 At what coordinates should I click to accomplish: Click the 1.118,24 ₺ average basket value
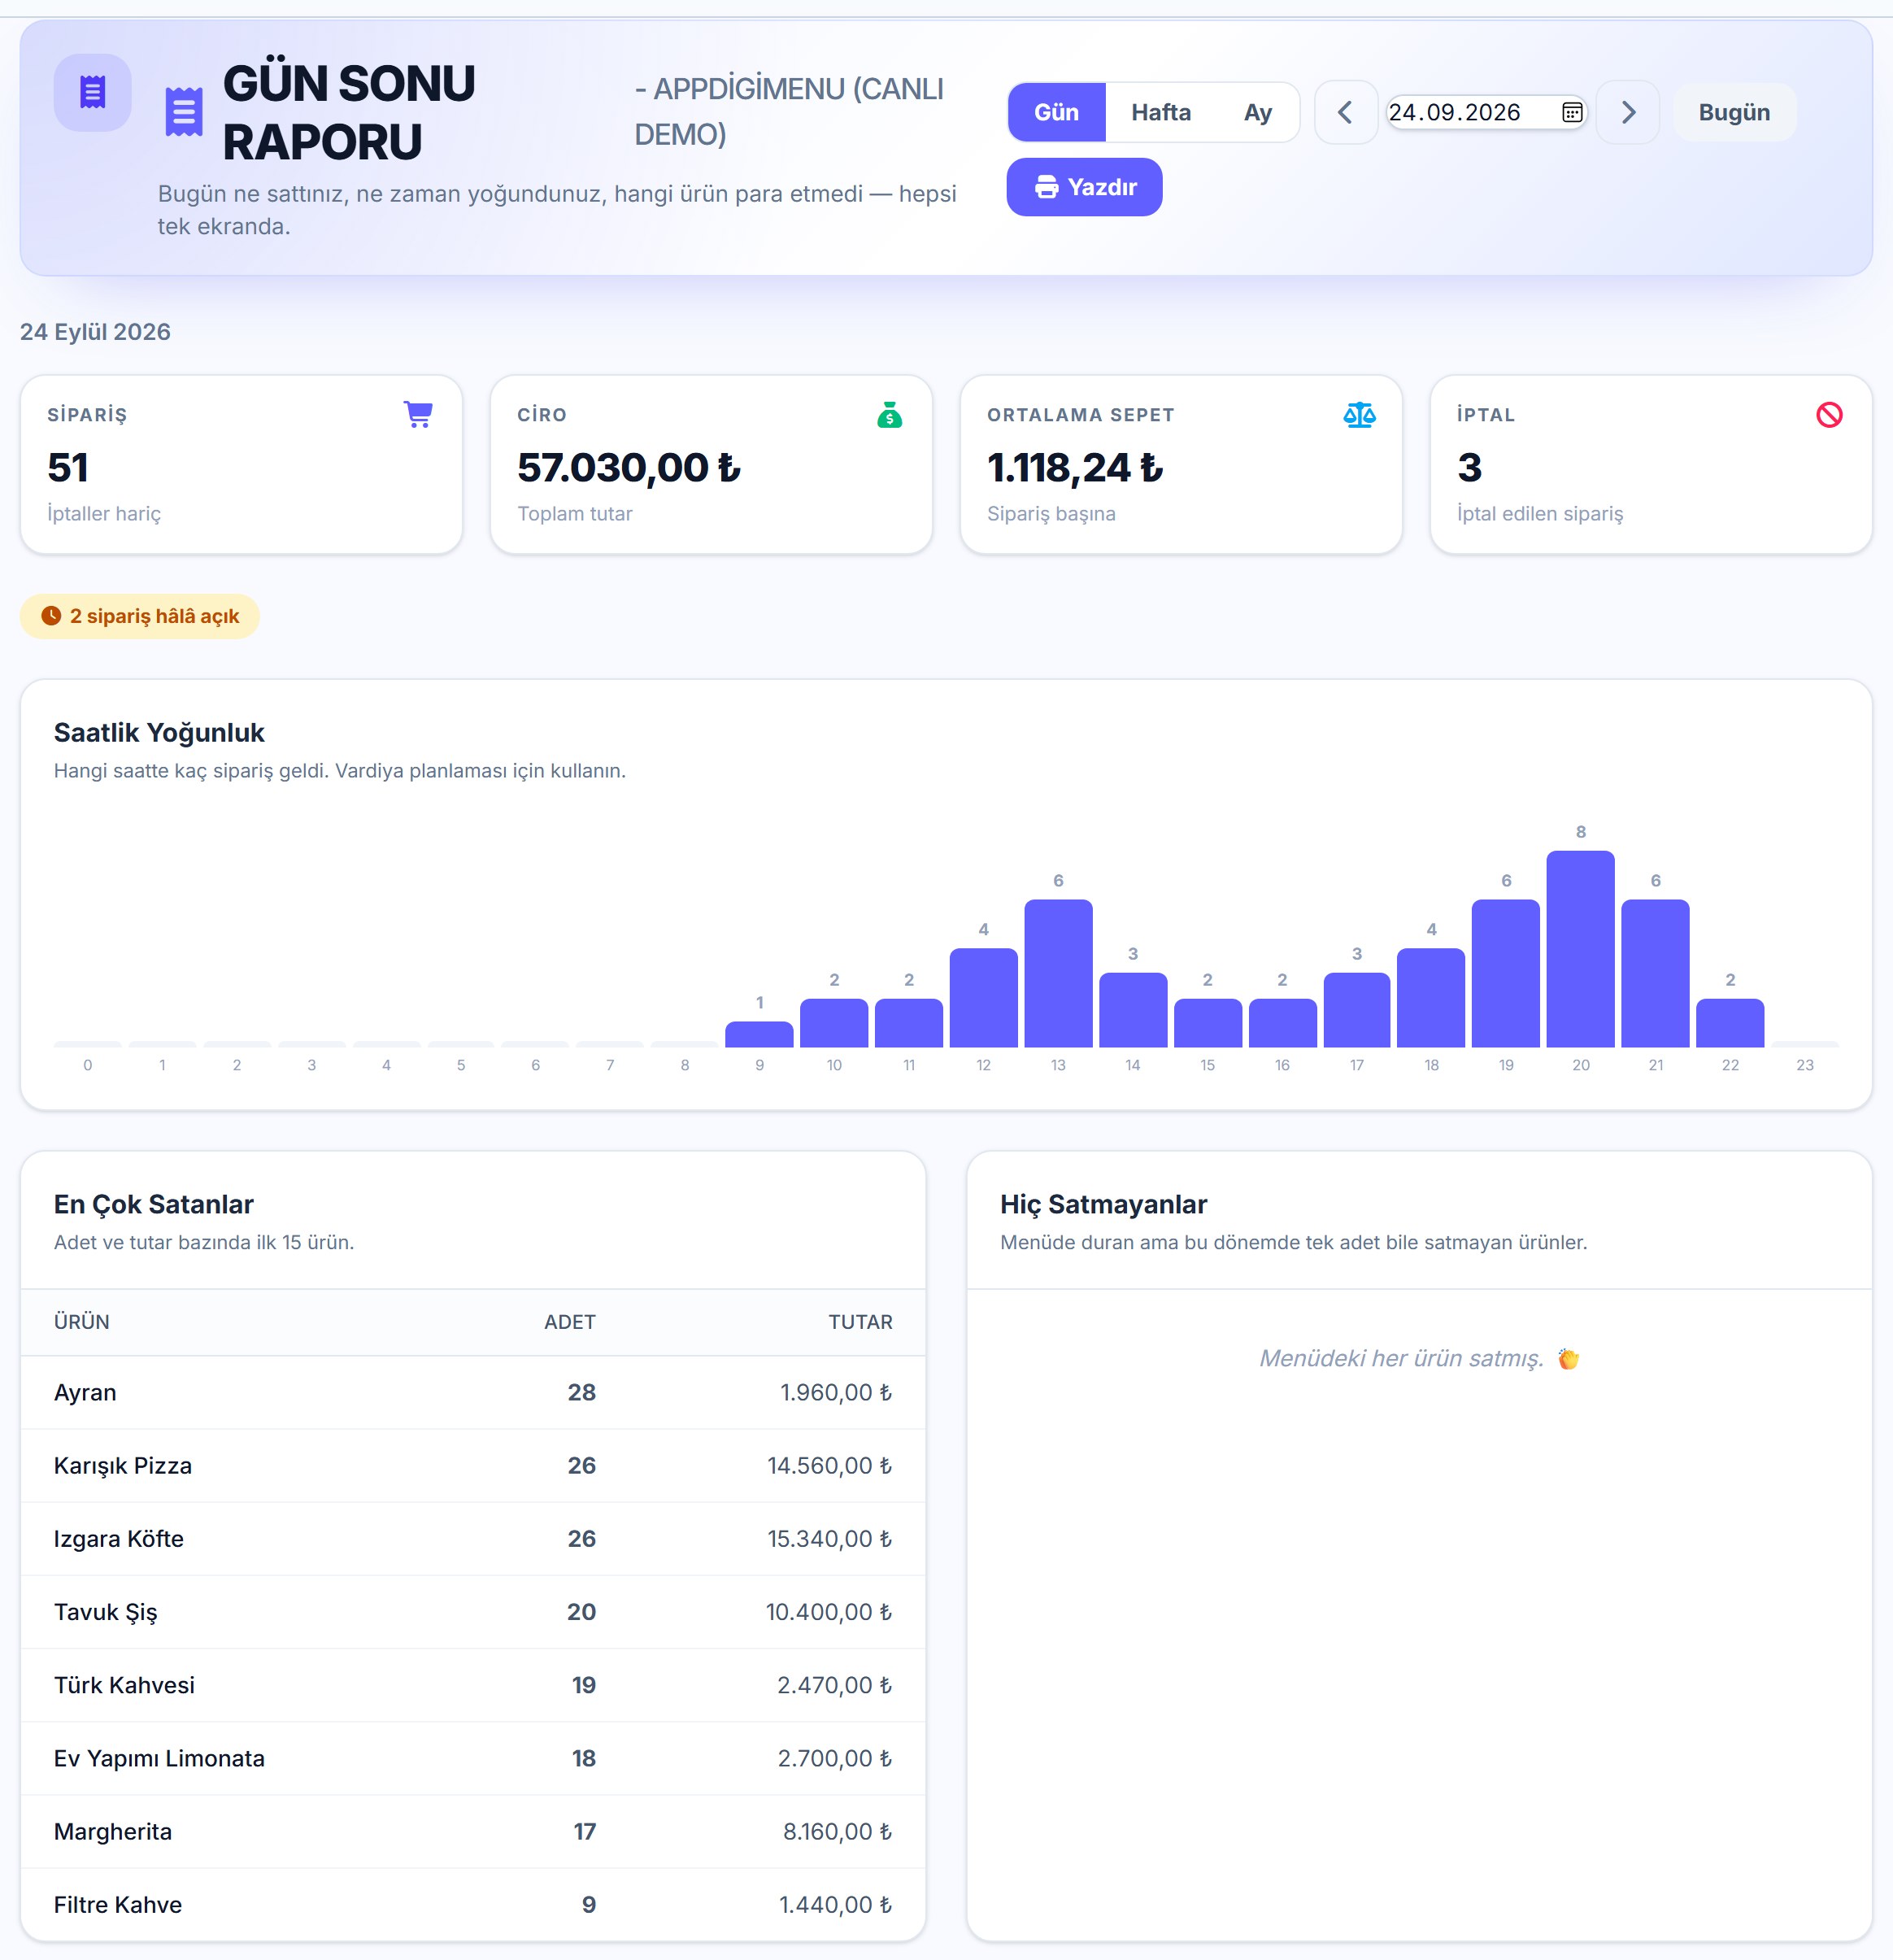point(1075,468)
